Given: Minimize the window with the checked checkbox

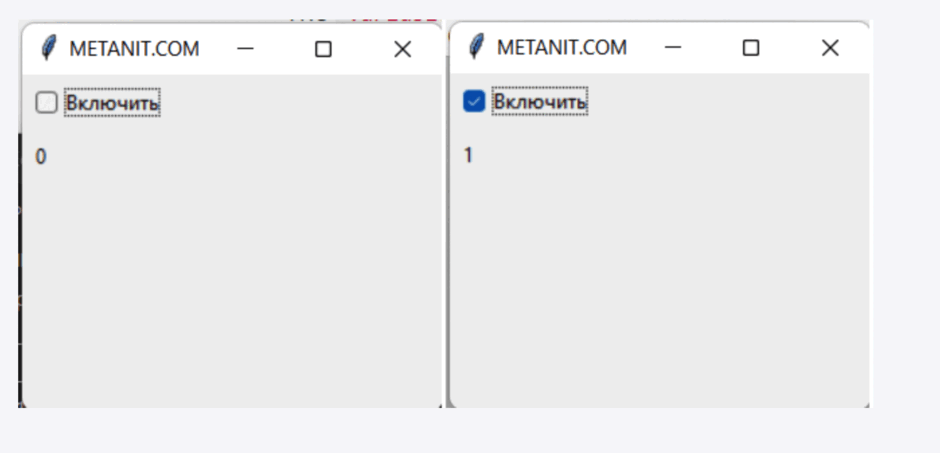Looking at the screenshot, I should pos(673,47).
